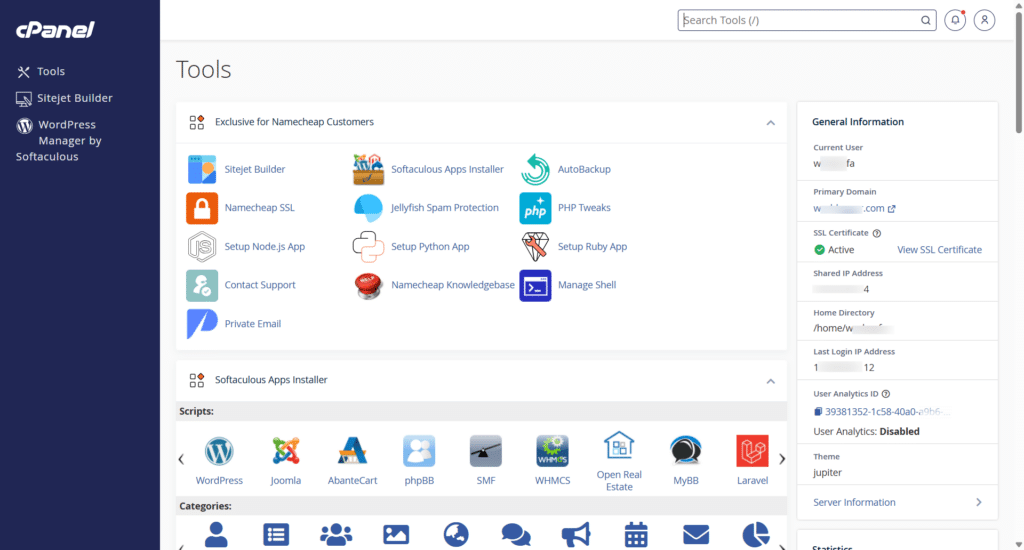The width and height of the screenshot is (1024, 550).
Task: Select the 'Disabled' User Analytics text
Action: tap(899, 432)
